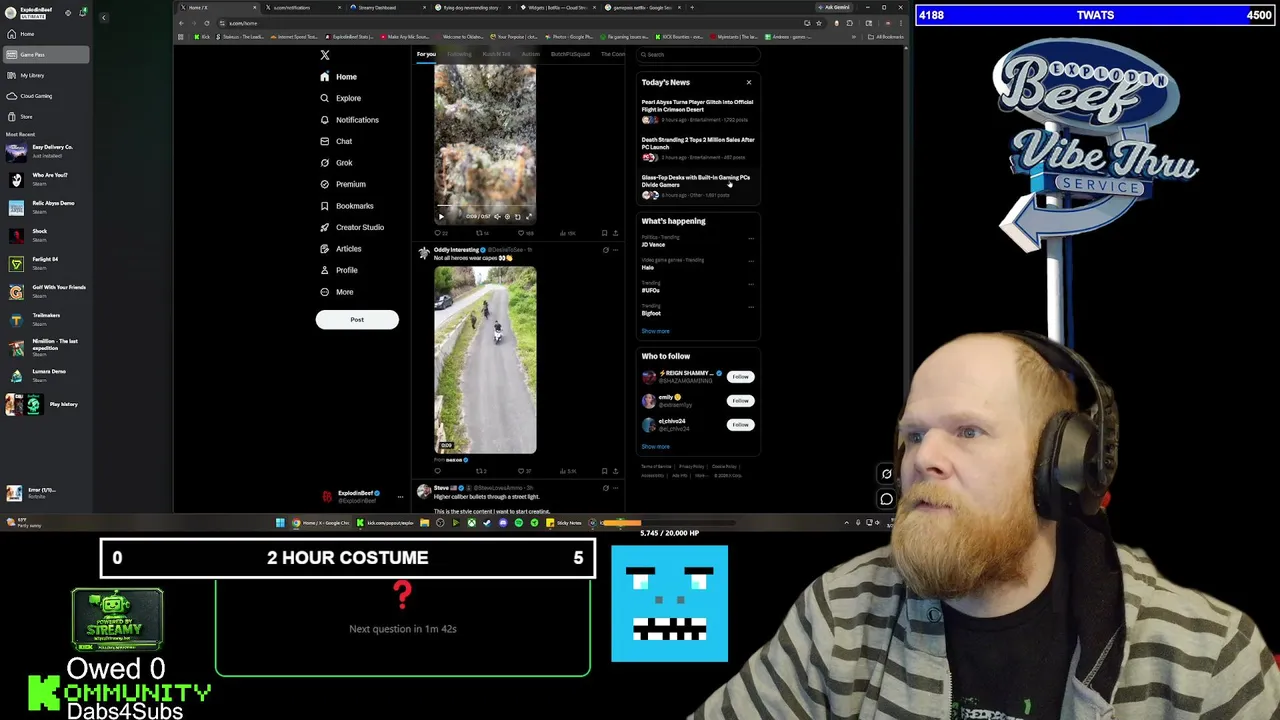The height and width of the screenshot is (720, 1280).
Task: Follow REIGN SHAMMY account
Action: (740, 377)
